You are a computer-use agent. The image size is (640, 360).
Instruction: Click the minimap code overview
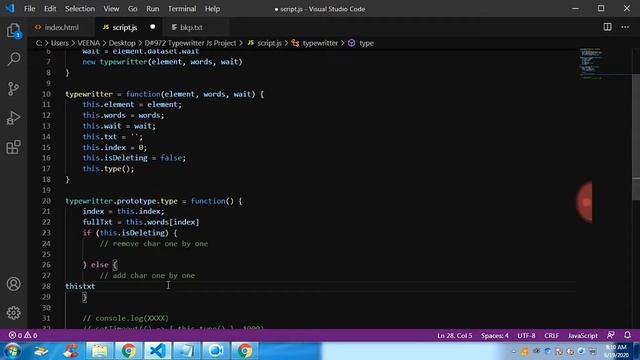[591, 63]
